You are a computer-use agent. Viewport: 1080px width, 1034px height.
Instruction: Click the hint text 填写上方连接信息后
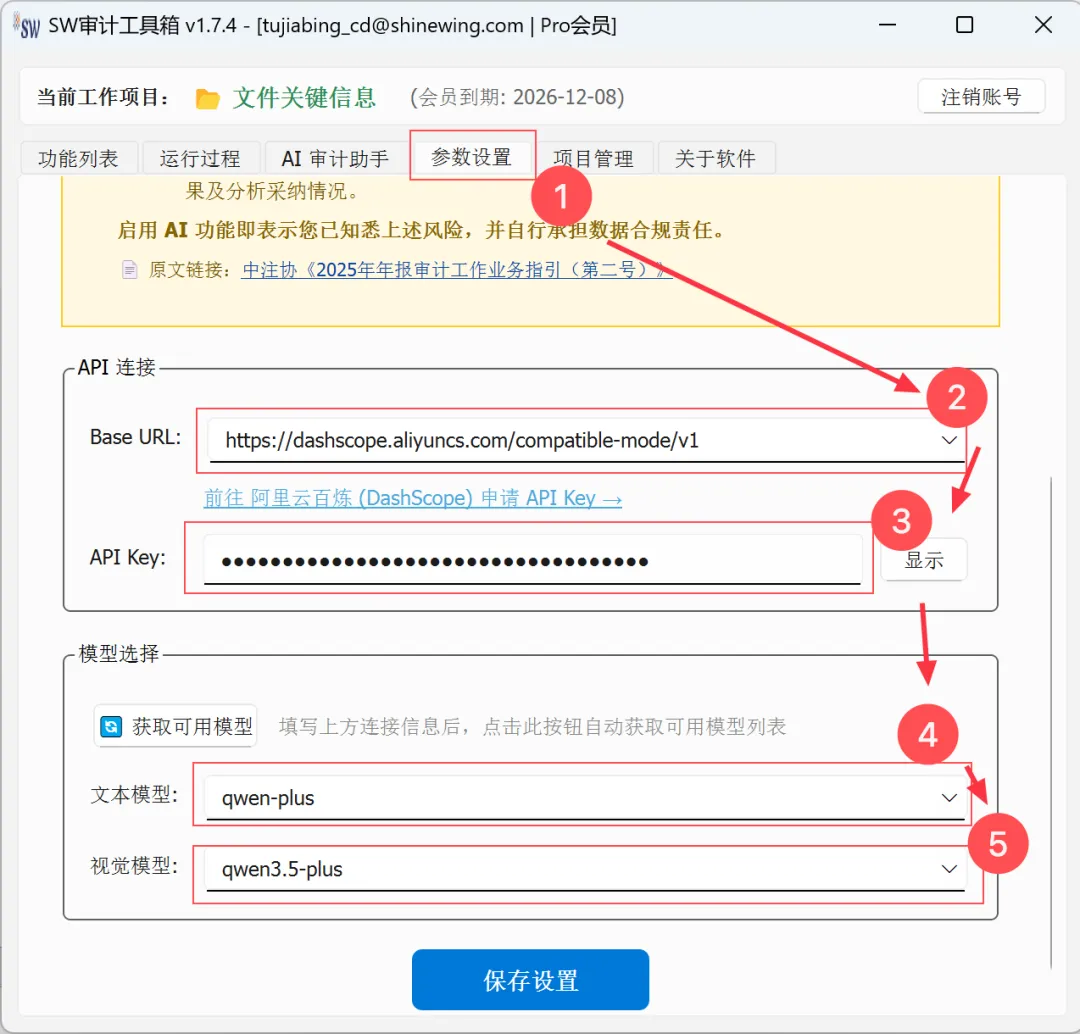[x=532, y=726]
